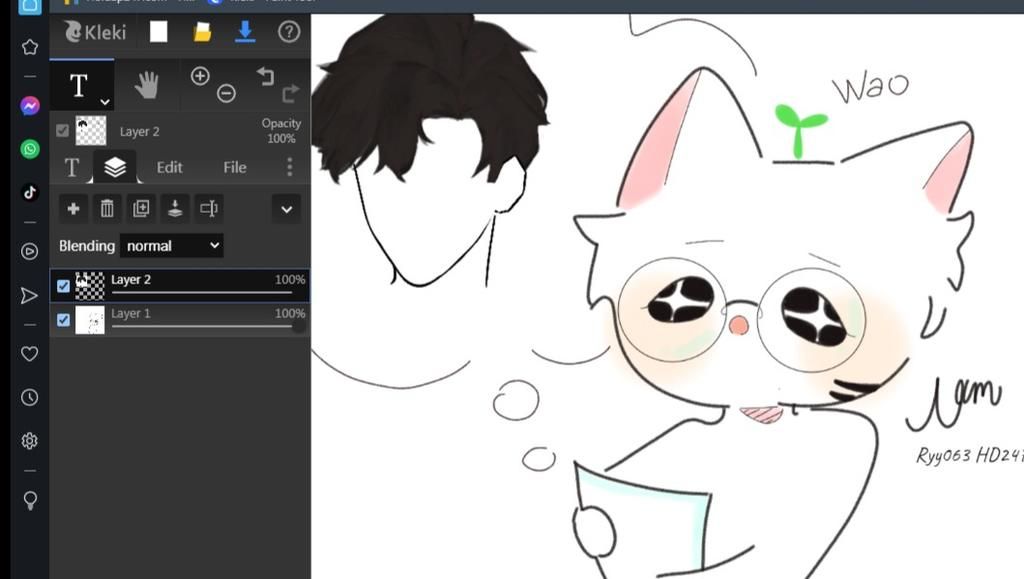Open the heart favorites icon in sidebar
This screenshot has width=1024, height=579.
point(30,354)
